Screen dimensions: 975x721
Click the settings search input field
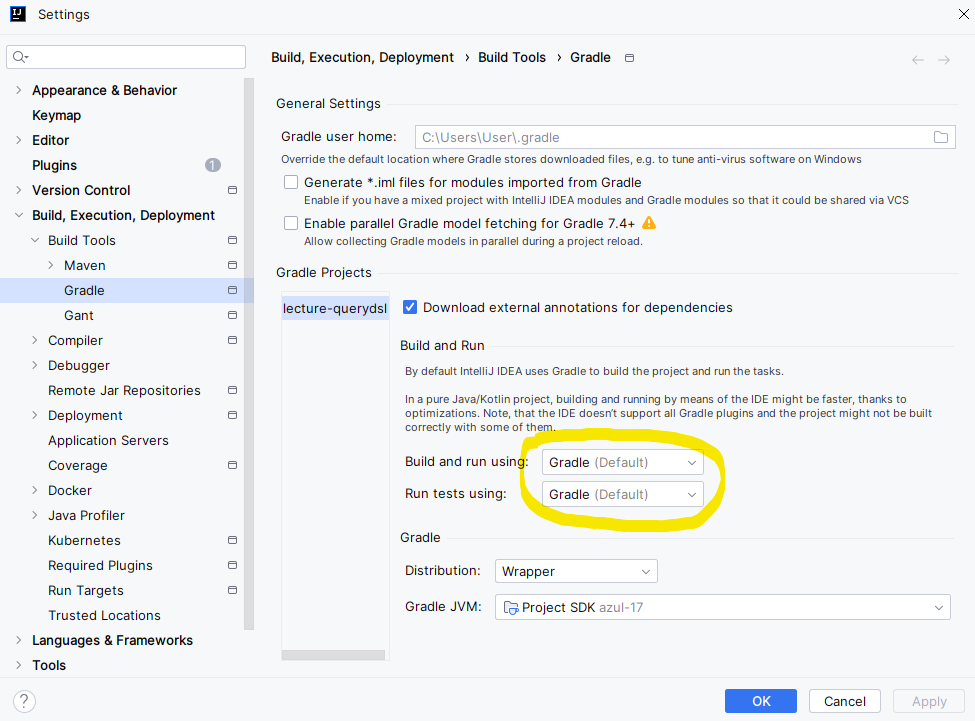click(x=126, y=57)
